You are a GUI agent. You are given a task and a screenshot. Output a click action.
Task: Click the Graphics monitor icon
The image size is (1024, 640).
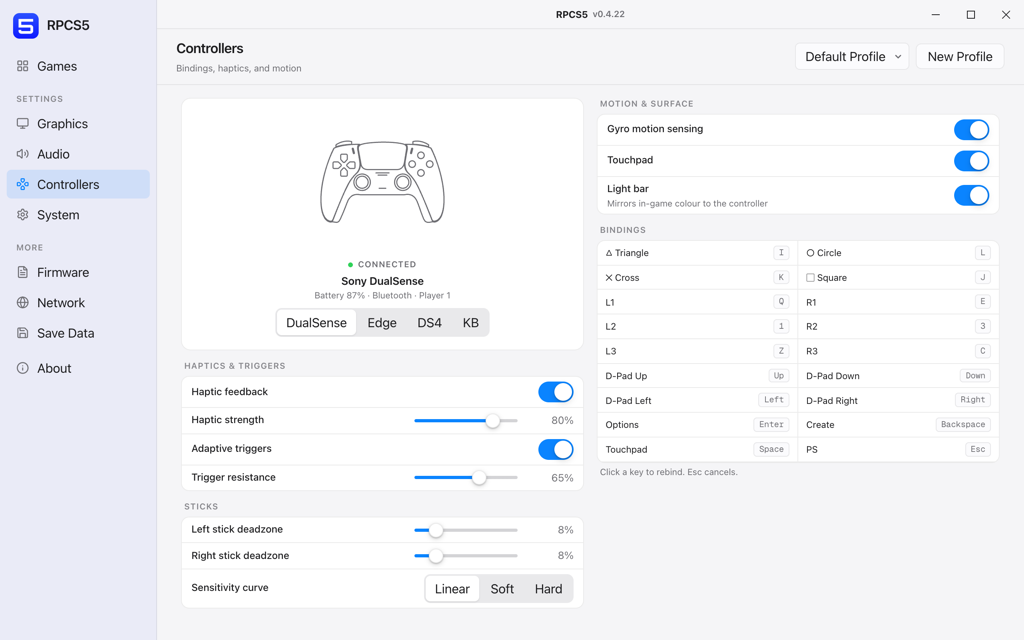23,123
